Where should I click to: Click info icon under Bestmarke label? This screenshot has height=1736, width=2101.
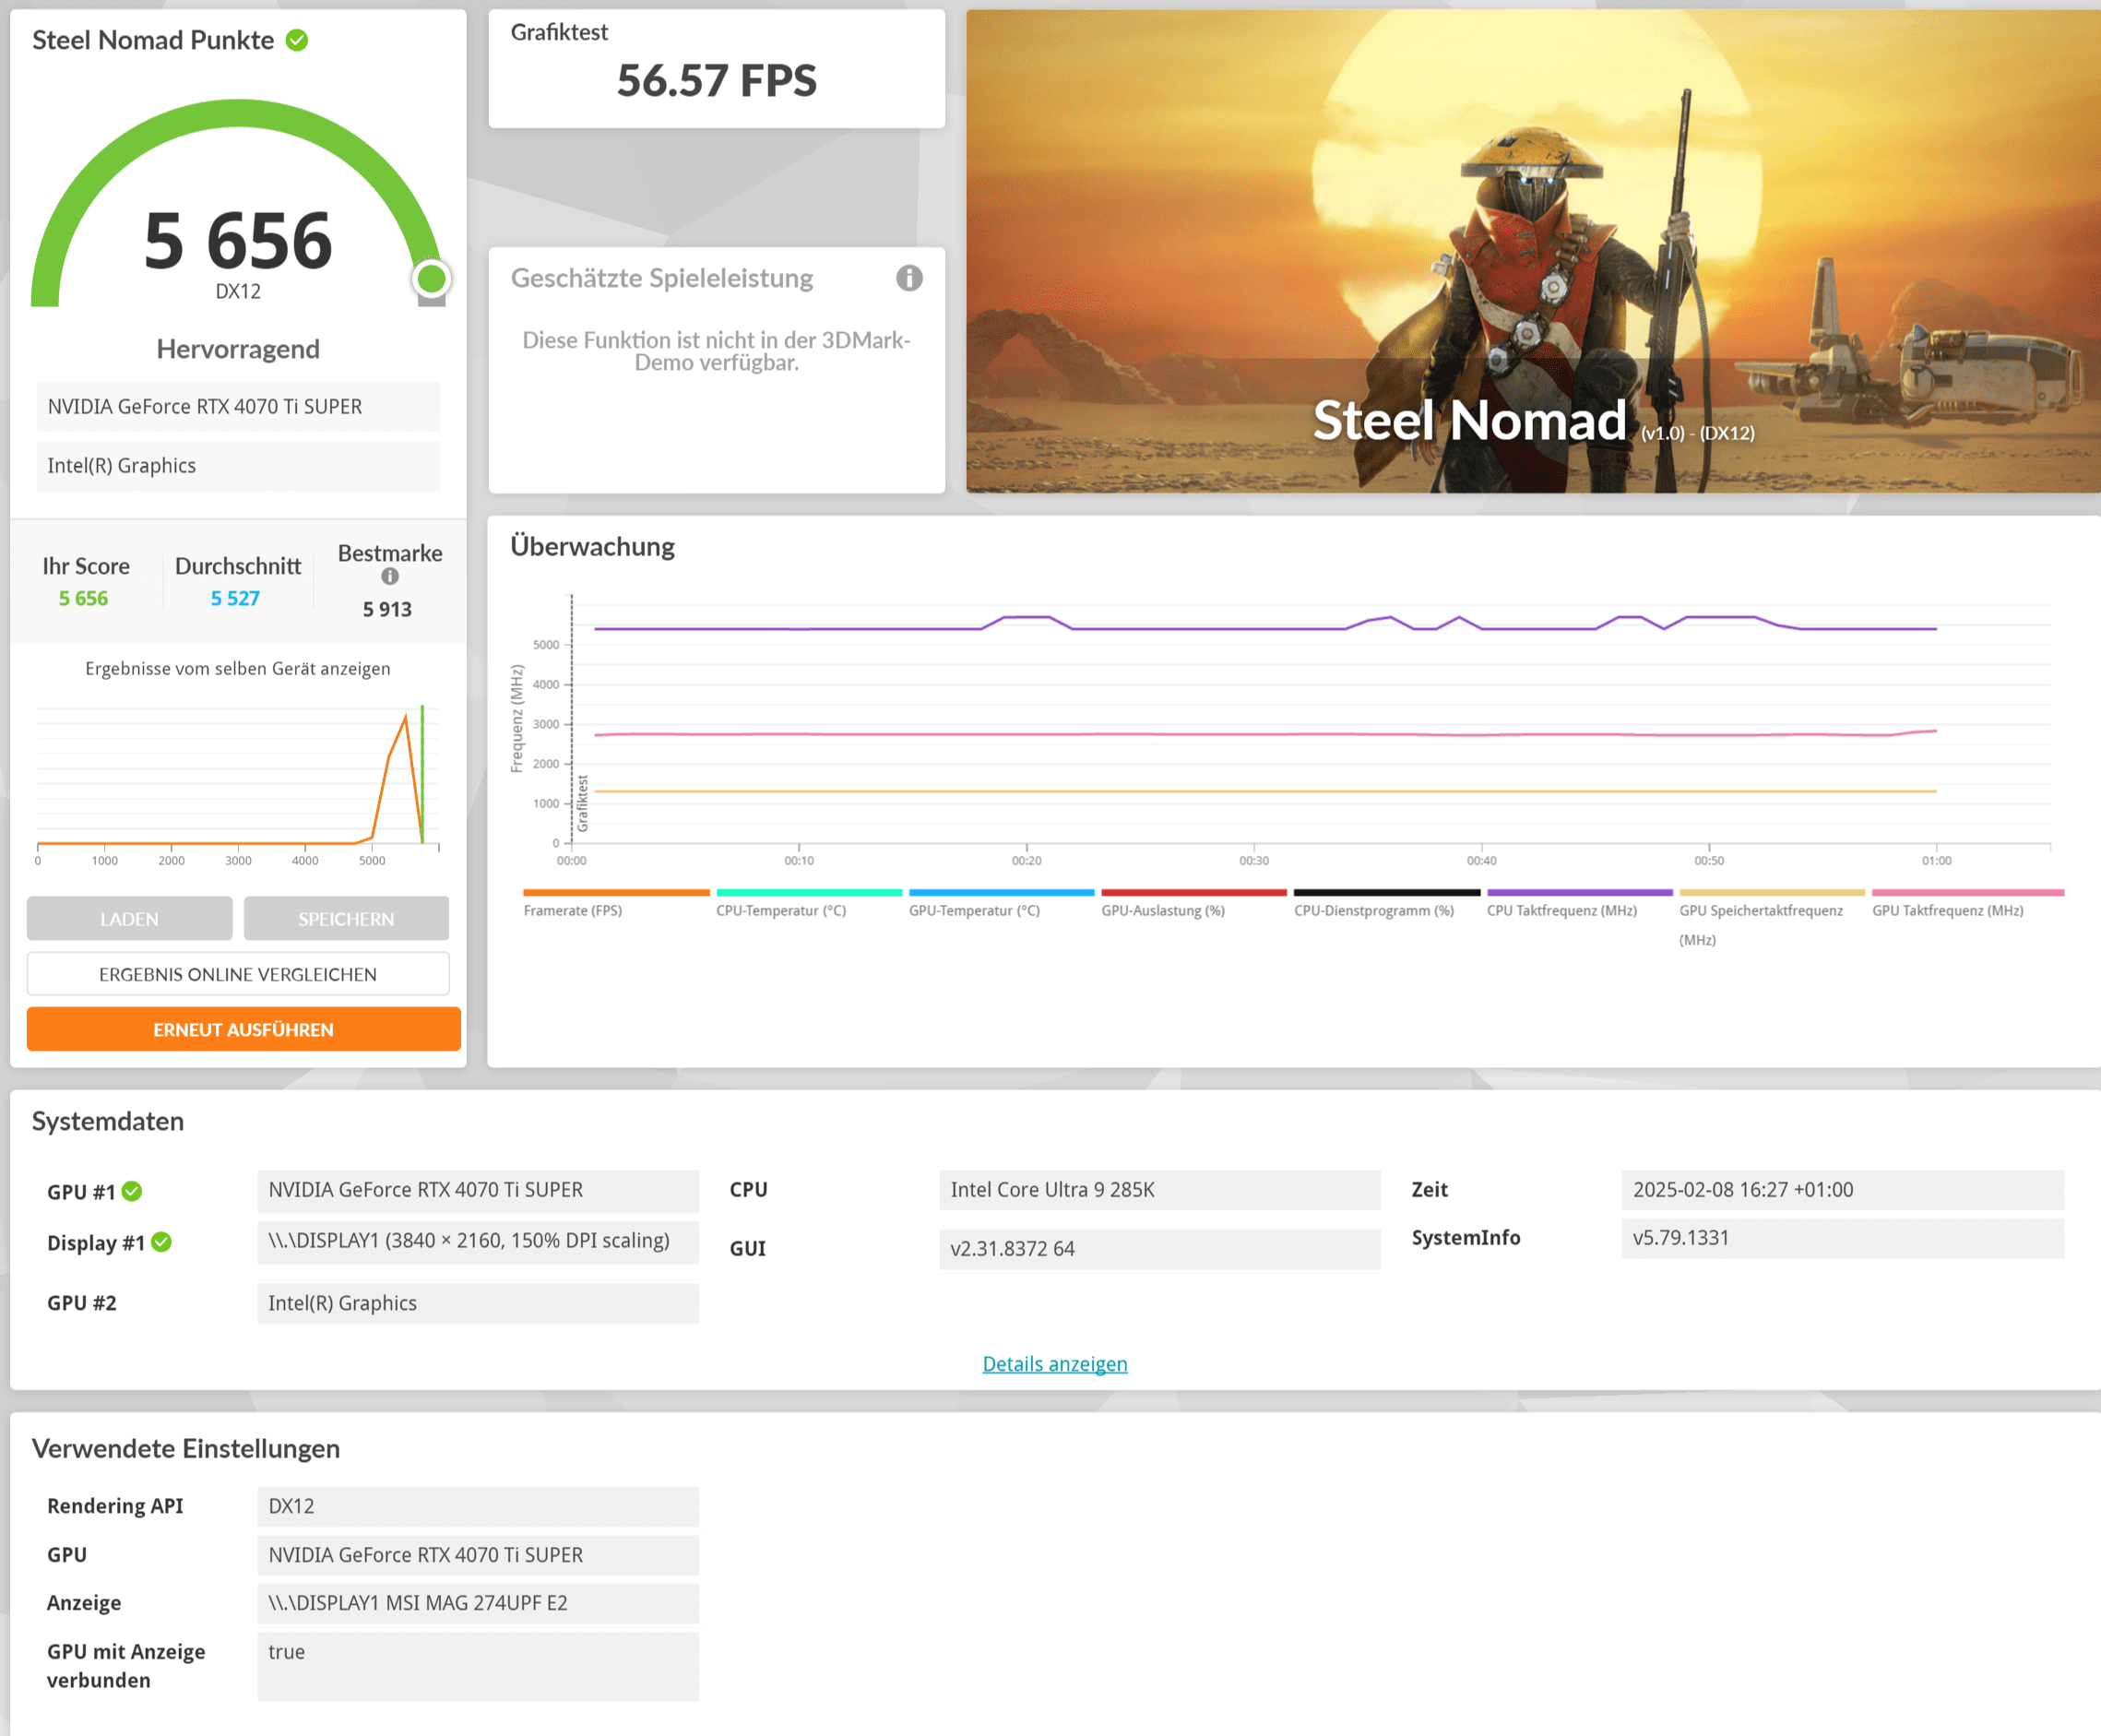click(390, 576)
